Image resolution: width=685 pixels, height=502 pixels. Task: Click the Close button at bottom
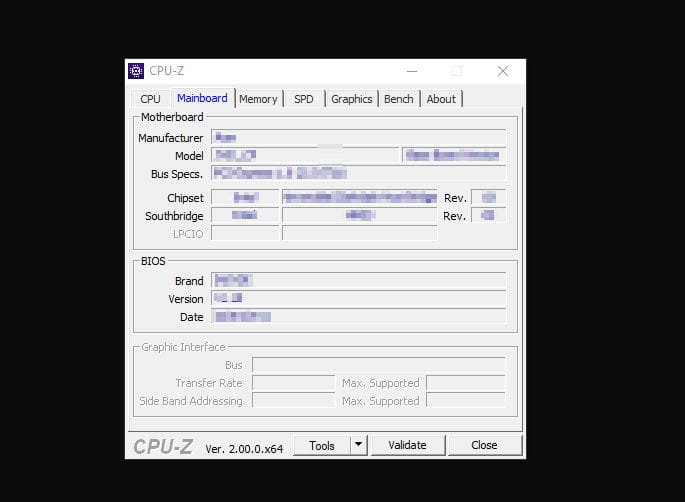point(484,445)
